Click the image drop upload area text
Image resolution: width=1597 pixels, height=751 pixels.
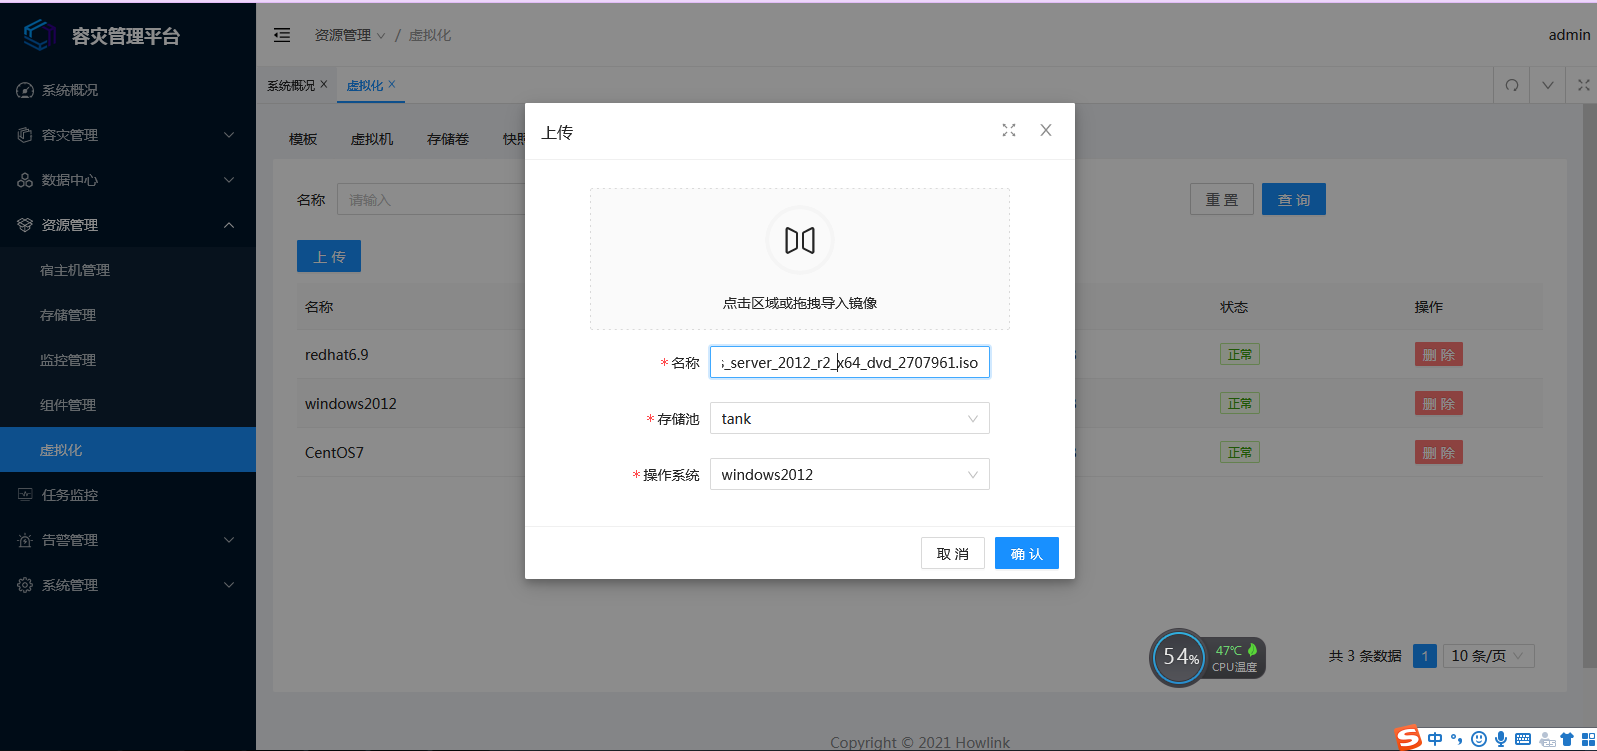(800, 303)
